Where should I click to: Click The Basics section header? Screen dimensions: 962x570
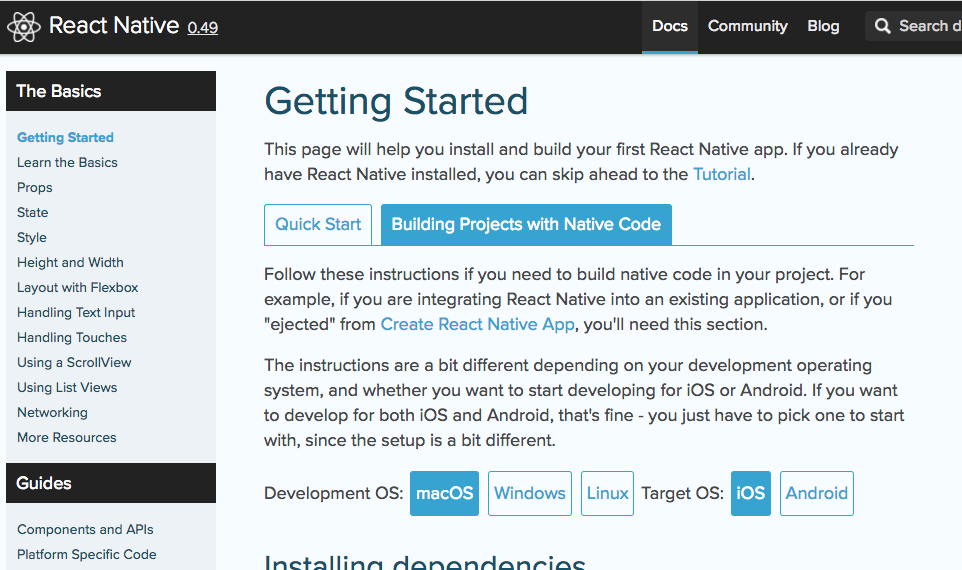(111, 91)
